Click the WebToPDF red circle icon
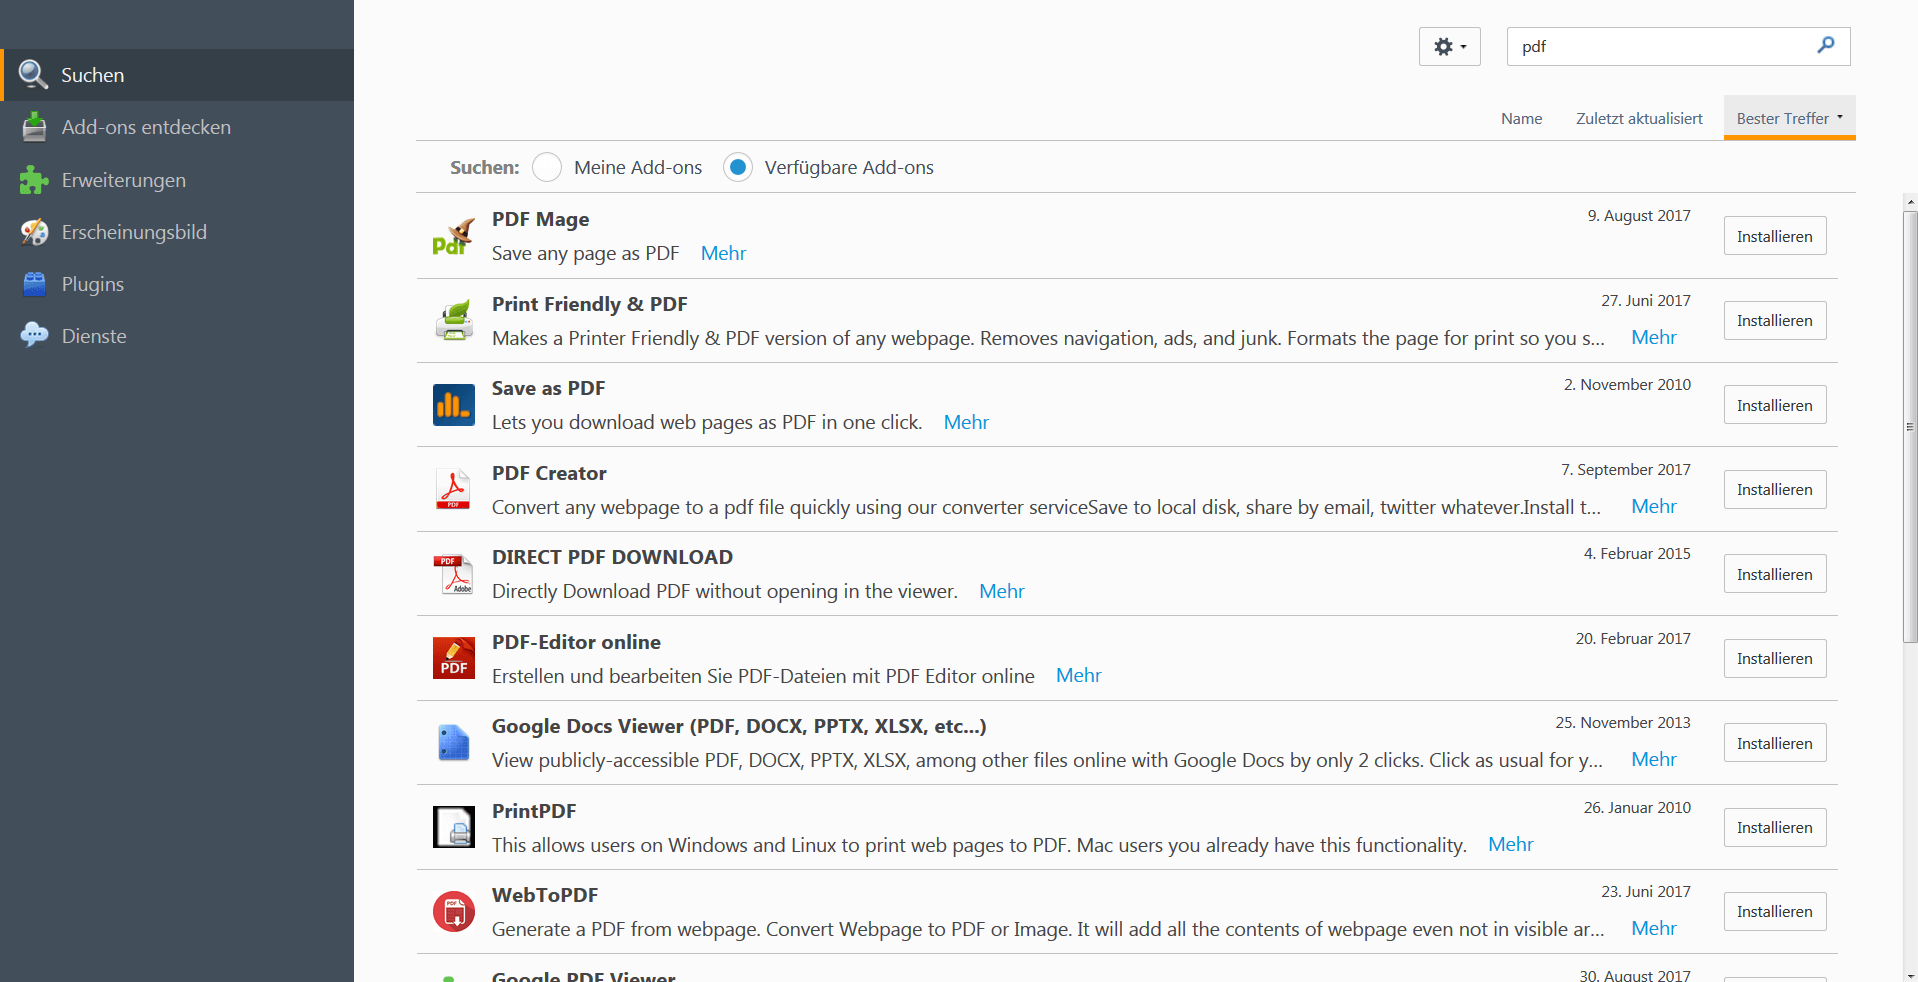This screenshot has width=1918, height=982. pos(454,912)
